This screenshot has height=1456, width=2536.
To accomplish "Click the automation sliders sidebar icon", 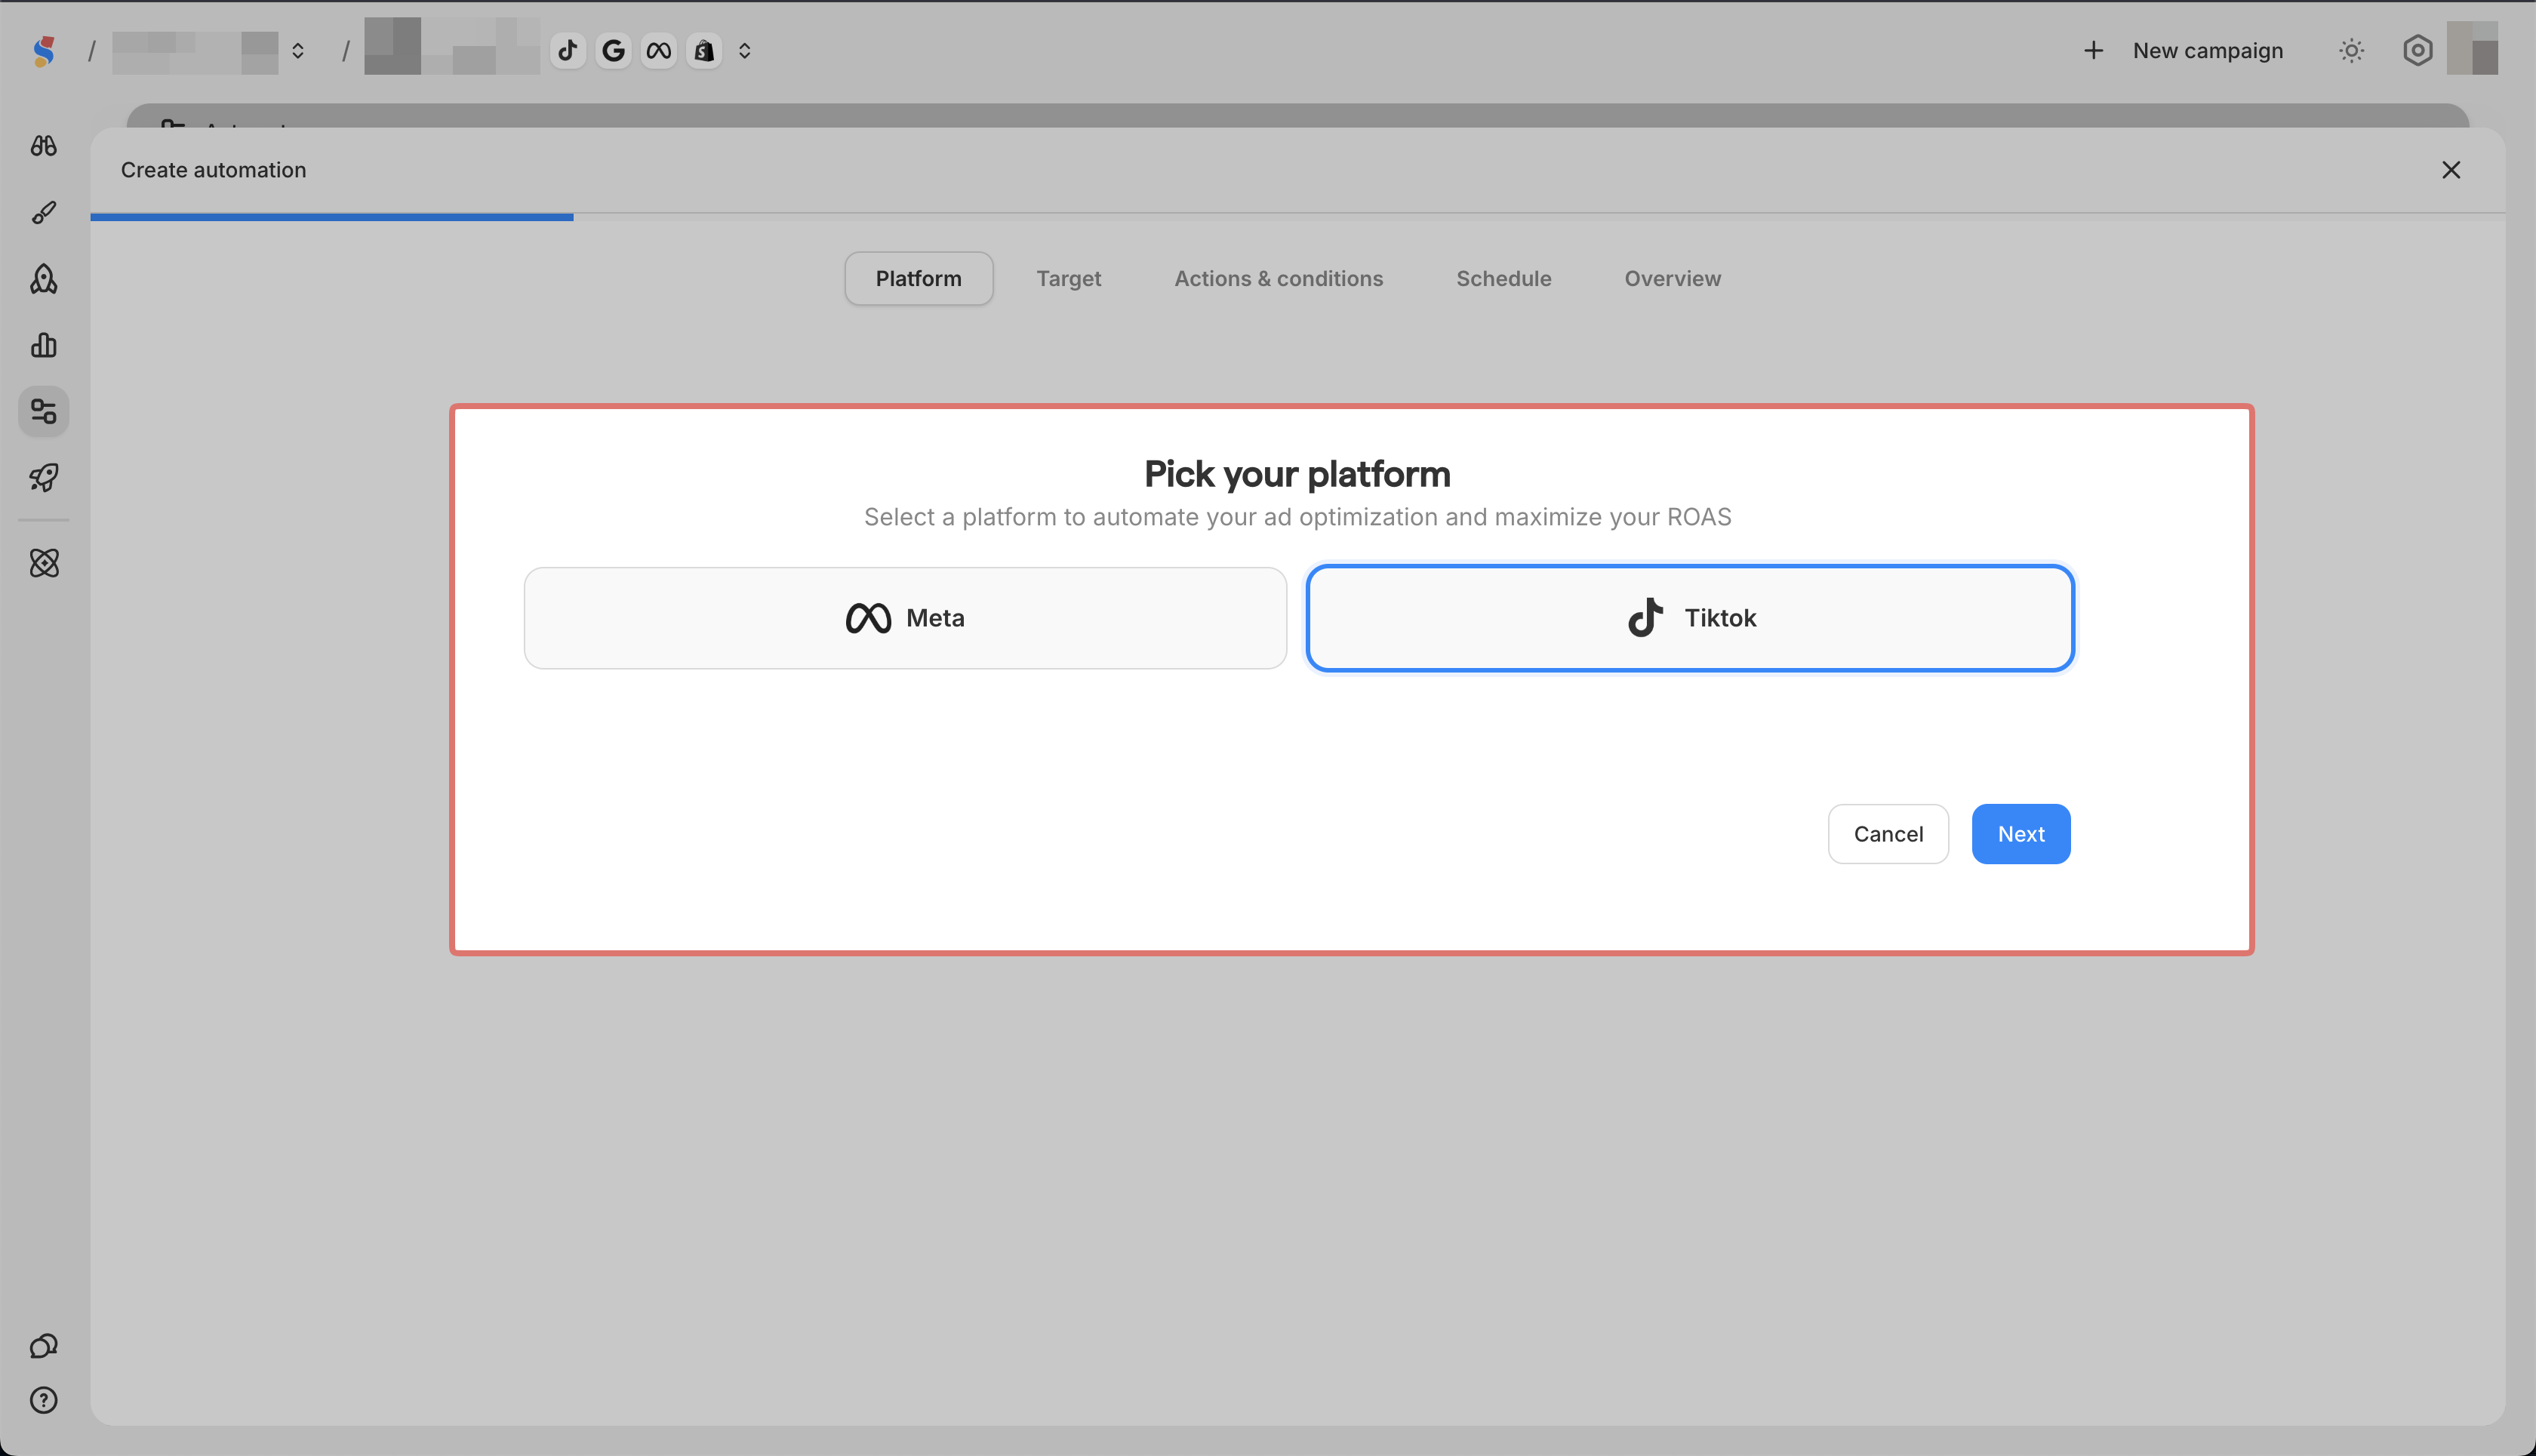I will click(x=43, y=411).
